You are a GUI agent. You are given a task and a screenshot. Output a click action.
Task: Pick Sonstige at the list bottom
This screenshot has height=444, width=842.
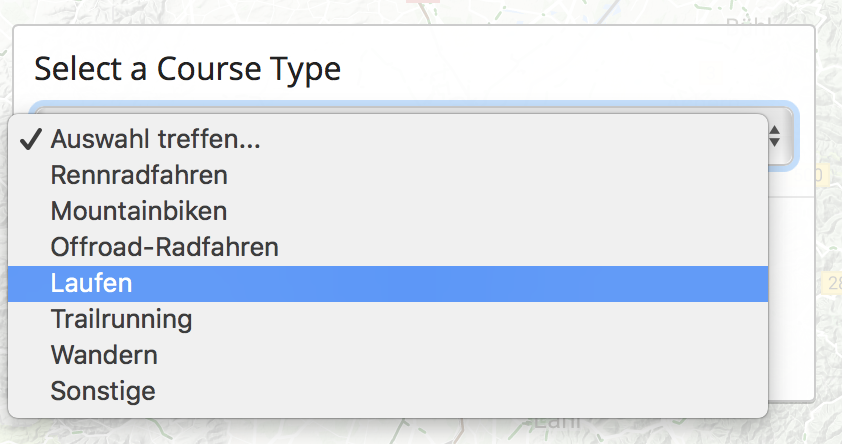pyautogui.click(x=103, y=390)
